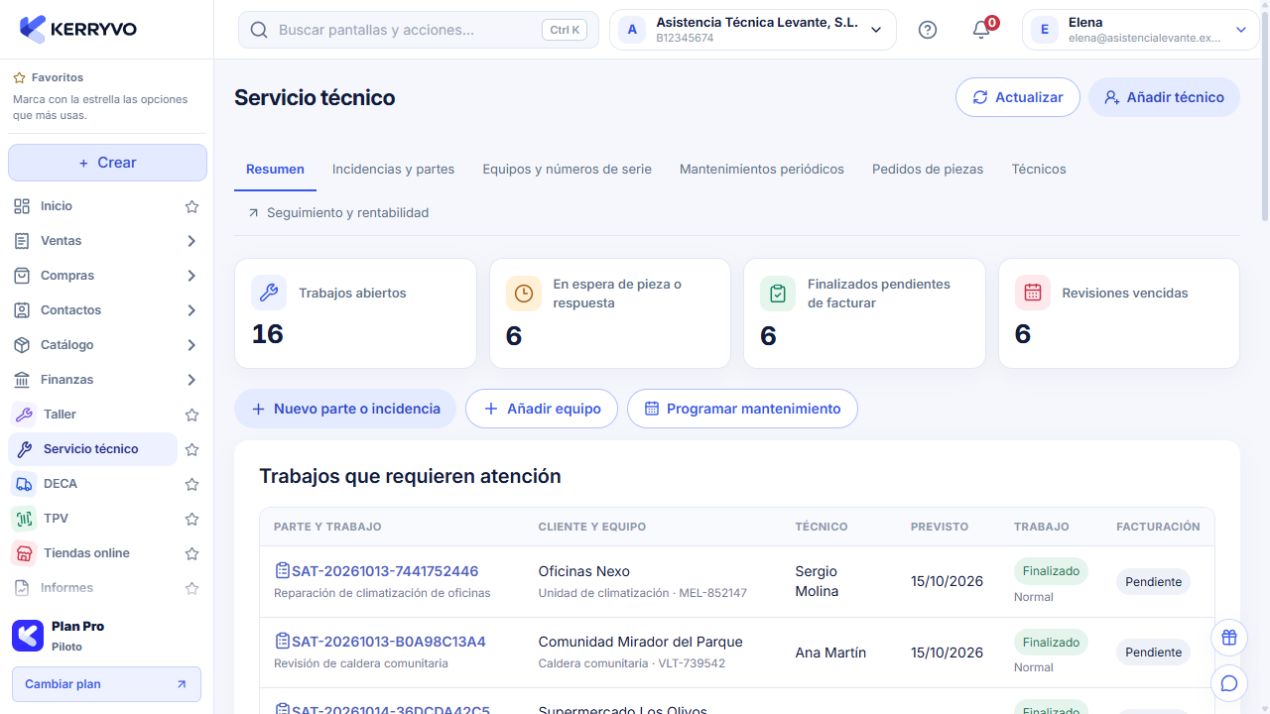
Task: Click the Ctrl K shortcut badge
Action: pos(564,30)
